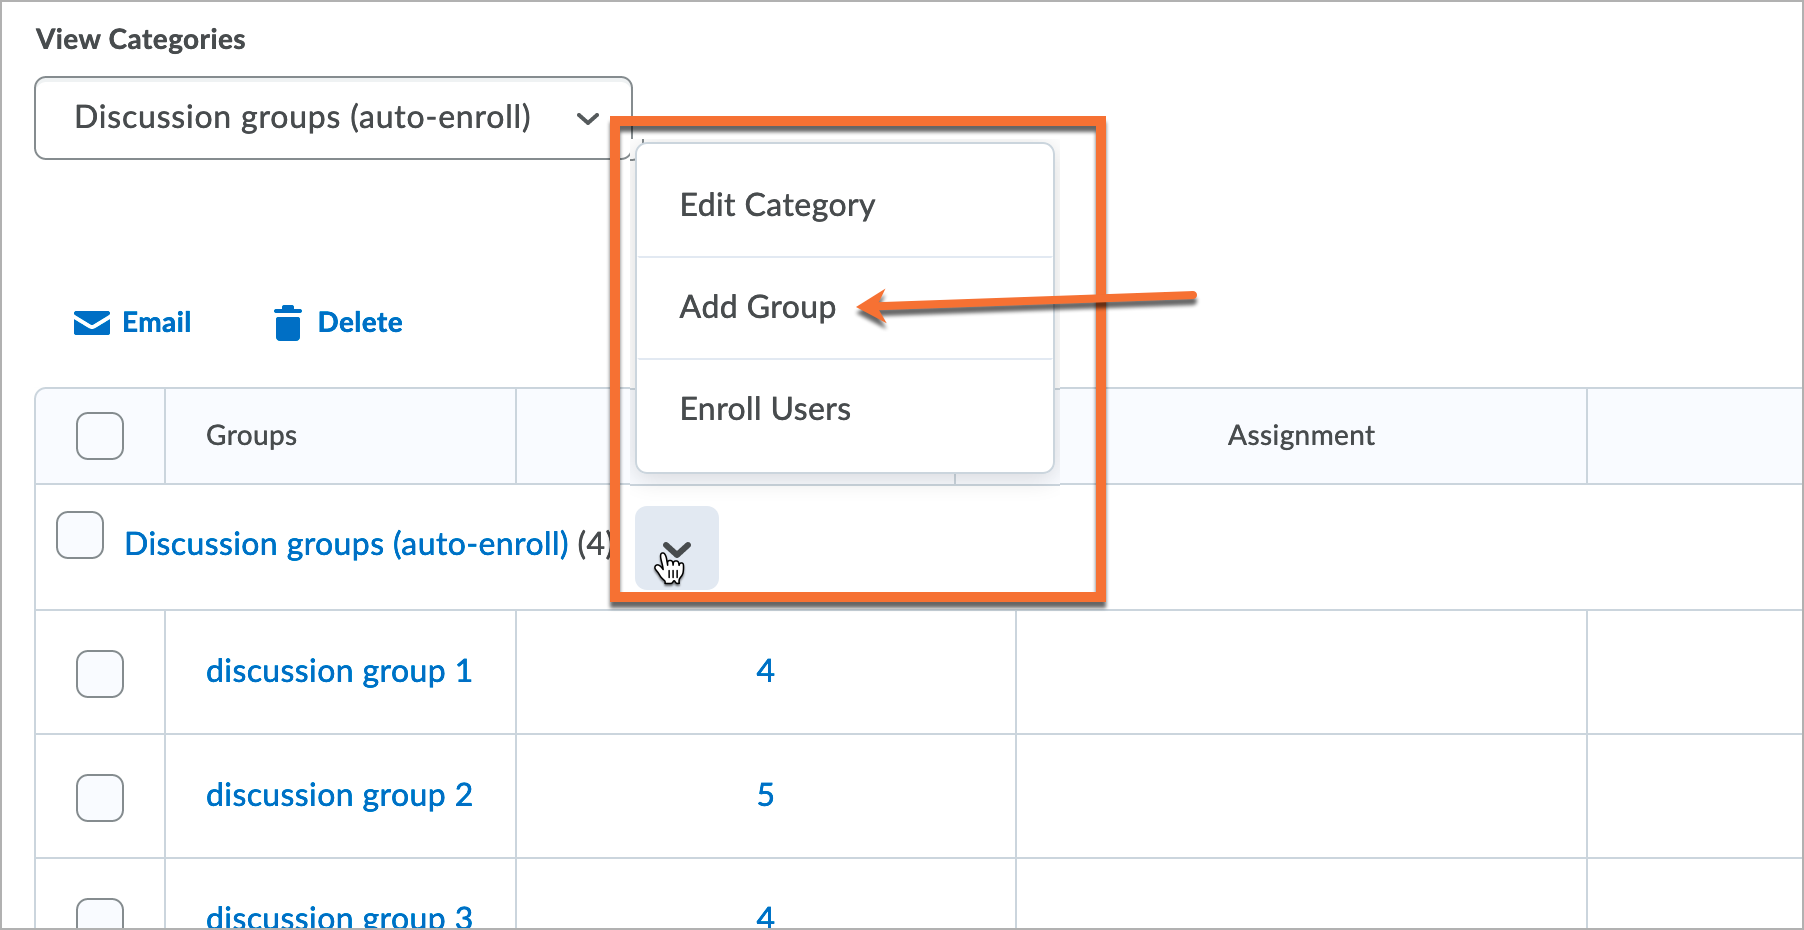Screen dimensions: 1804x930
Task: Click the Email envelope icon
Action: (x=92, y=323)
